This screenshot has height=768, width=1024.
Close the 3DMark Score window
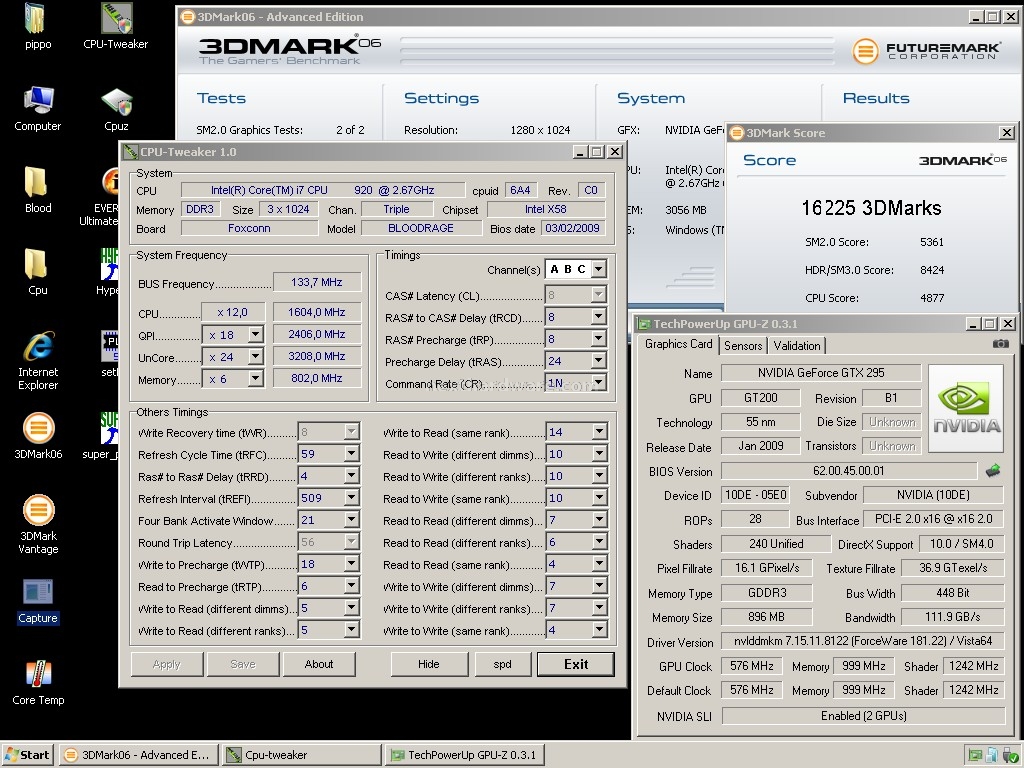1007,133
